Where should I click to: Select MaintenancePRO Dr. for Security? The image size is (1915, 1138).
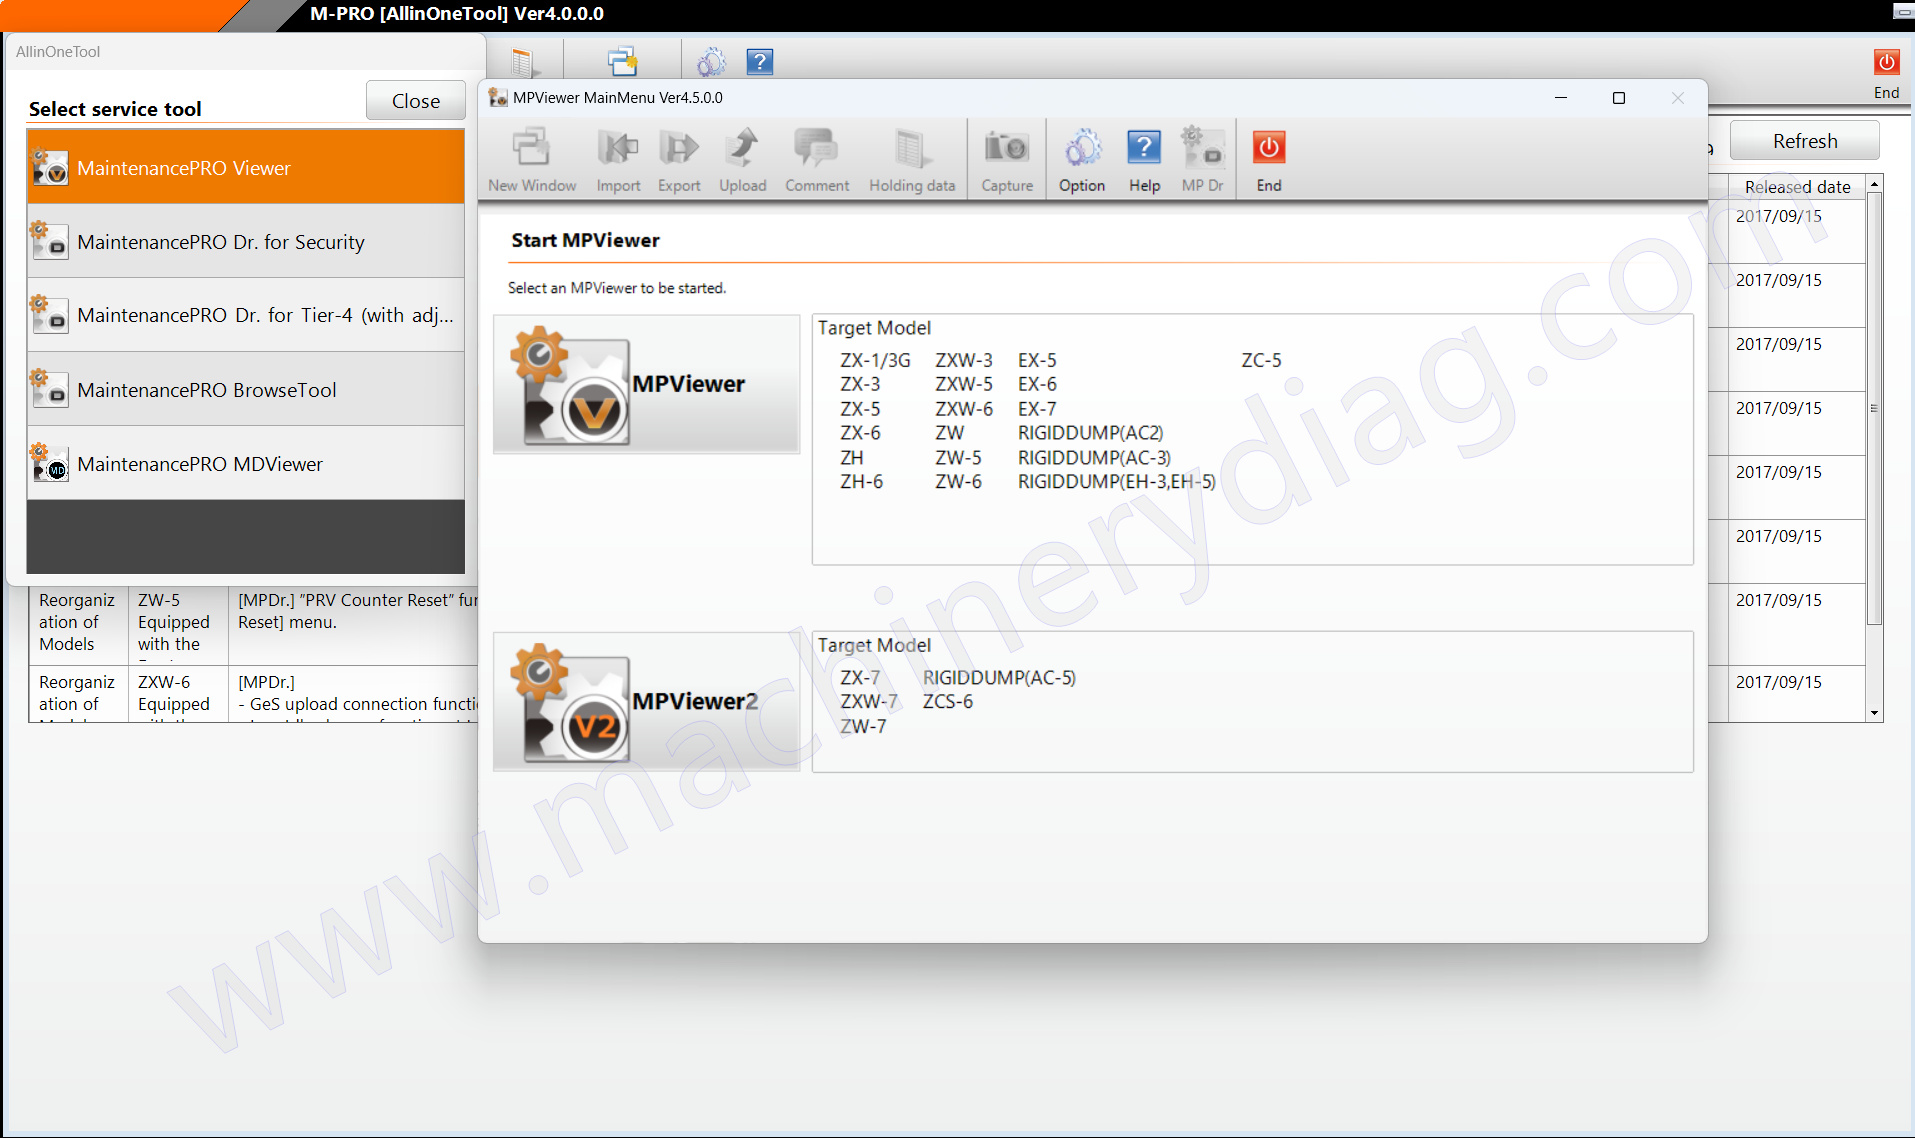click(x=246, y=242)
